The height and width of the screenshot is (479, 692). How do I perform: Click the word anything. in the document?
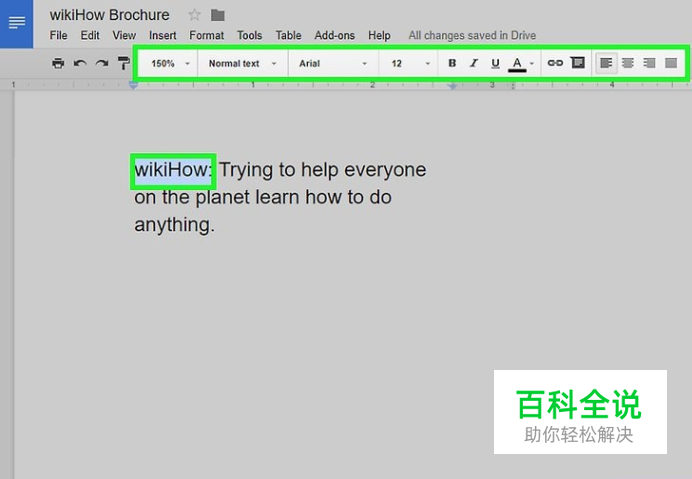174,225
